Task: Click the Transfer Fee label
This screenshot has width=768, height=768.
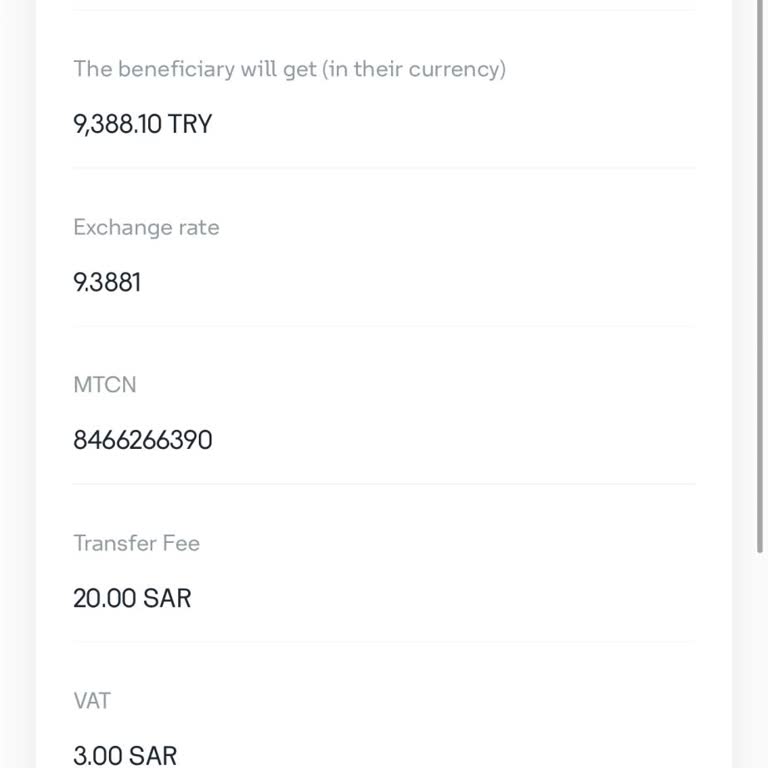Action: coord(136,543)
